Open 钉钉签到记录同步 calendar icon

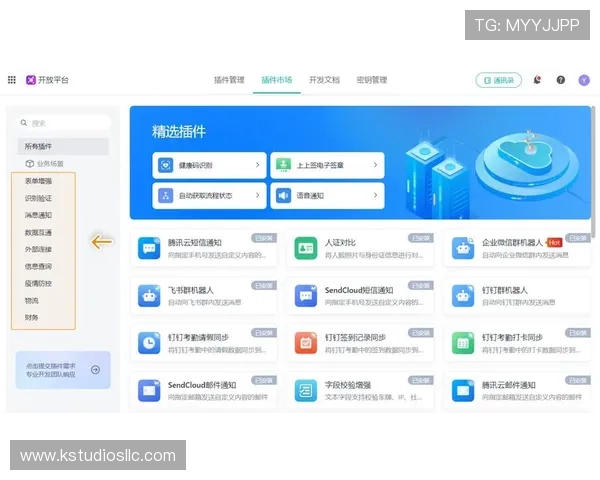pyautogui.click(x=306, y=343)
